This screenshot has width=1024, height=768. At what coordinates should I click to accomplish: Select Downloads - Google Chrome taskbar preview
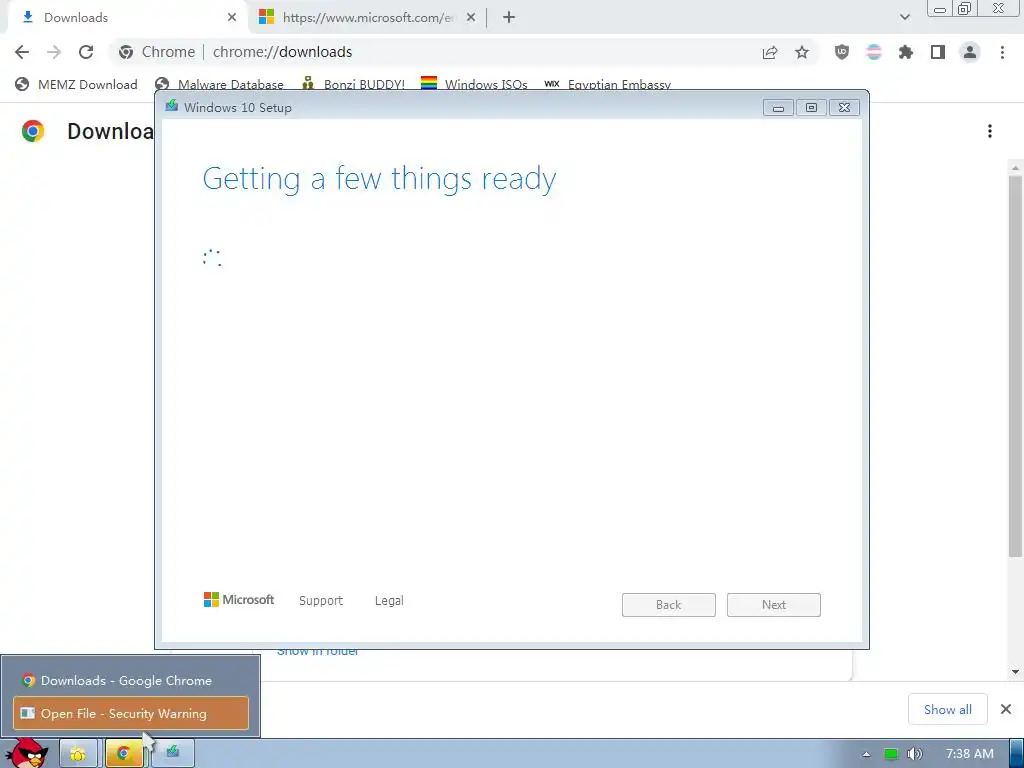click(131, 680)
